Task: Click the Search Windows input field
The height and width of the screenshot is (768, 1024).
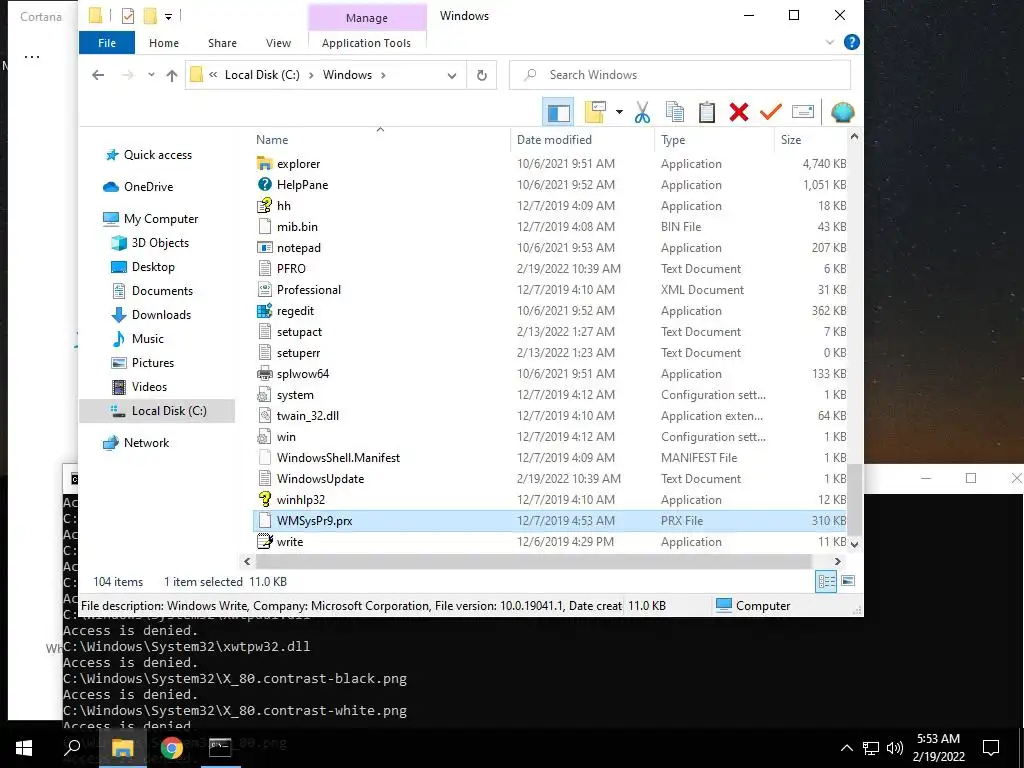Action: click(680, 75)
